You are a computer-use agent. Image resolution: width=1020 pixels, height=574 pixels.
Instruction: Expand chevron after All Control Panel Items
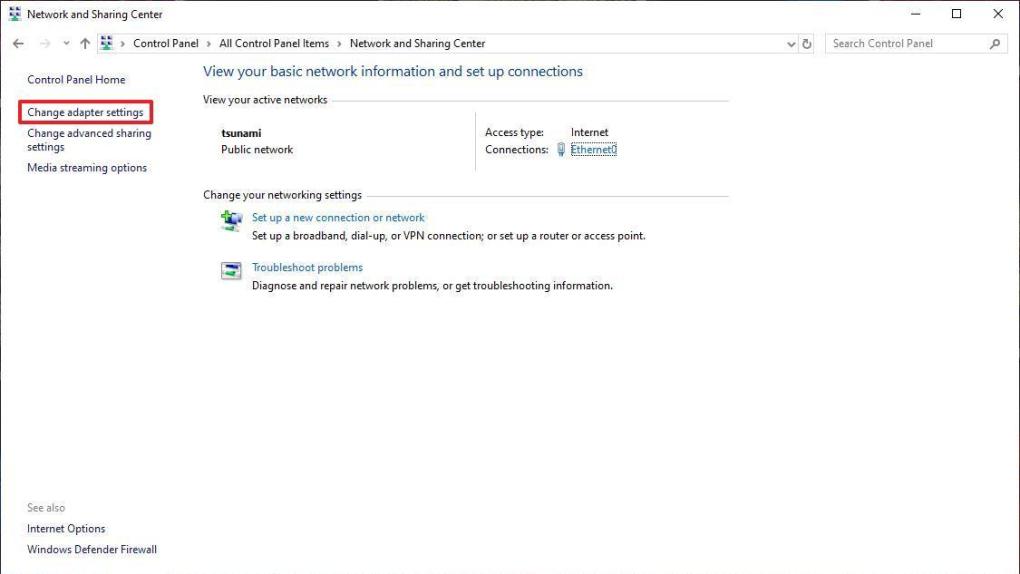pos(340,44)
